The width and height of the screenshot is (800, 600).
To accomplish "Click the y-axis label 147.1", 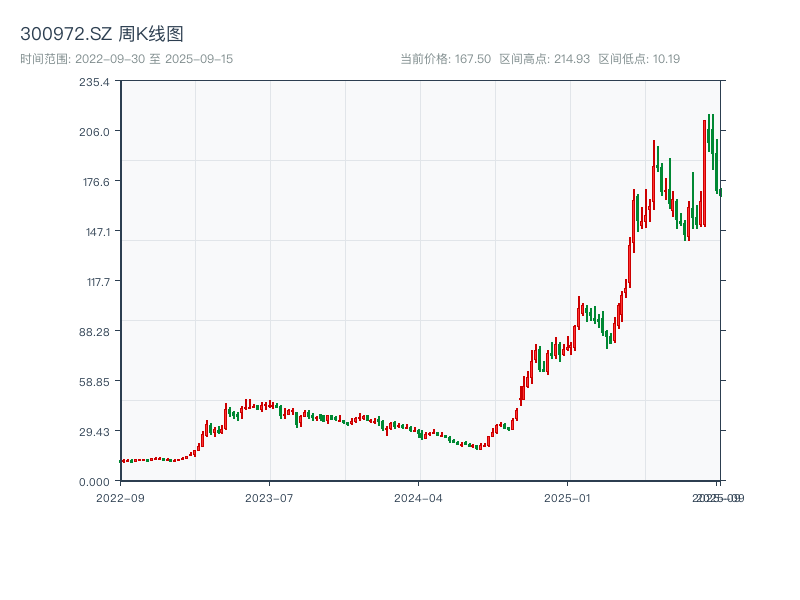I will (x=97, y=232).
